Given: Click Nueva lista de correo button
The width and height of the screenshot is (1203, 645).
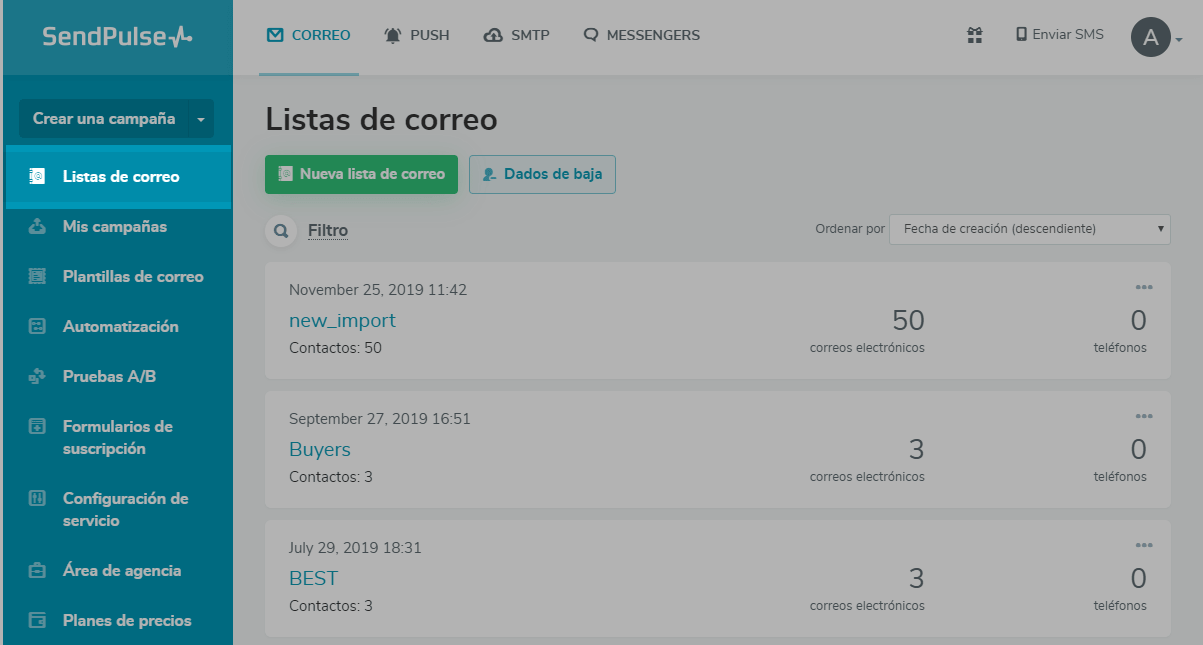Looking at the screenshot, I should pos(361,174).
